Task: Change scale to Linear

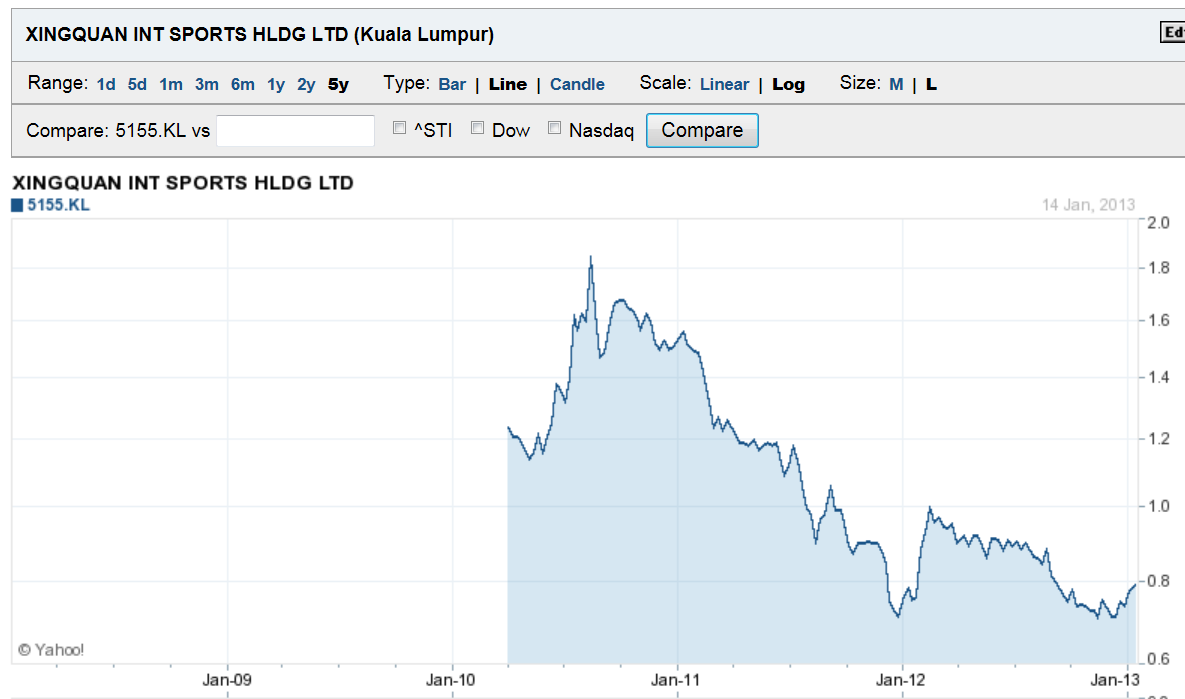Action: click(x=724, y=84)
